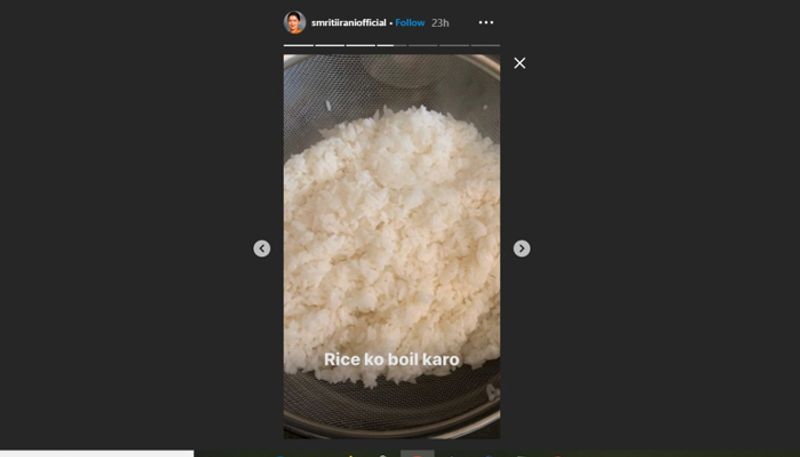Follow the smritiiraniofficial account
The image size is (800, 457).
[410, 22]
